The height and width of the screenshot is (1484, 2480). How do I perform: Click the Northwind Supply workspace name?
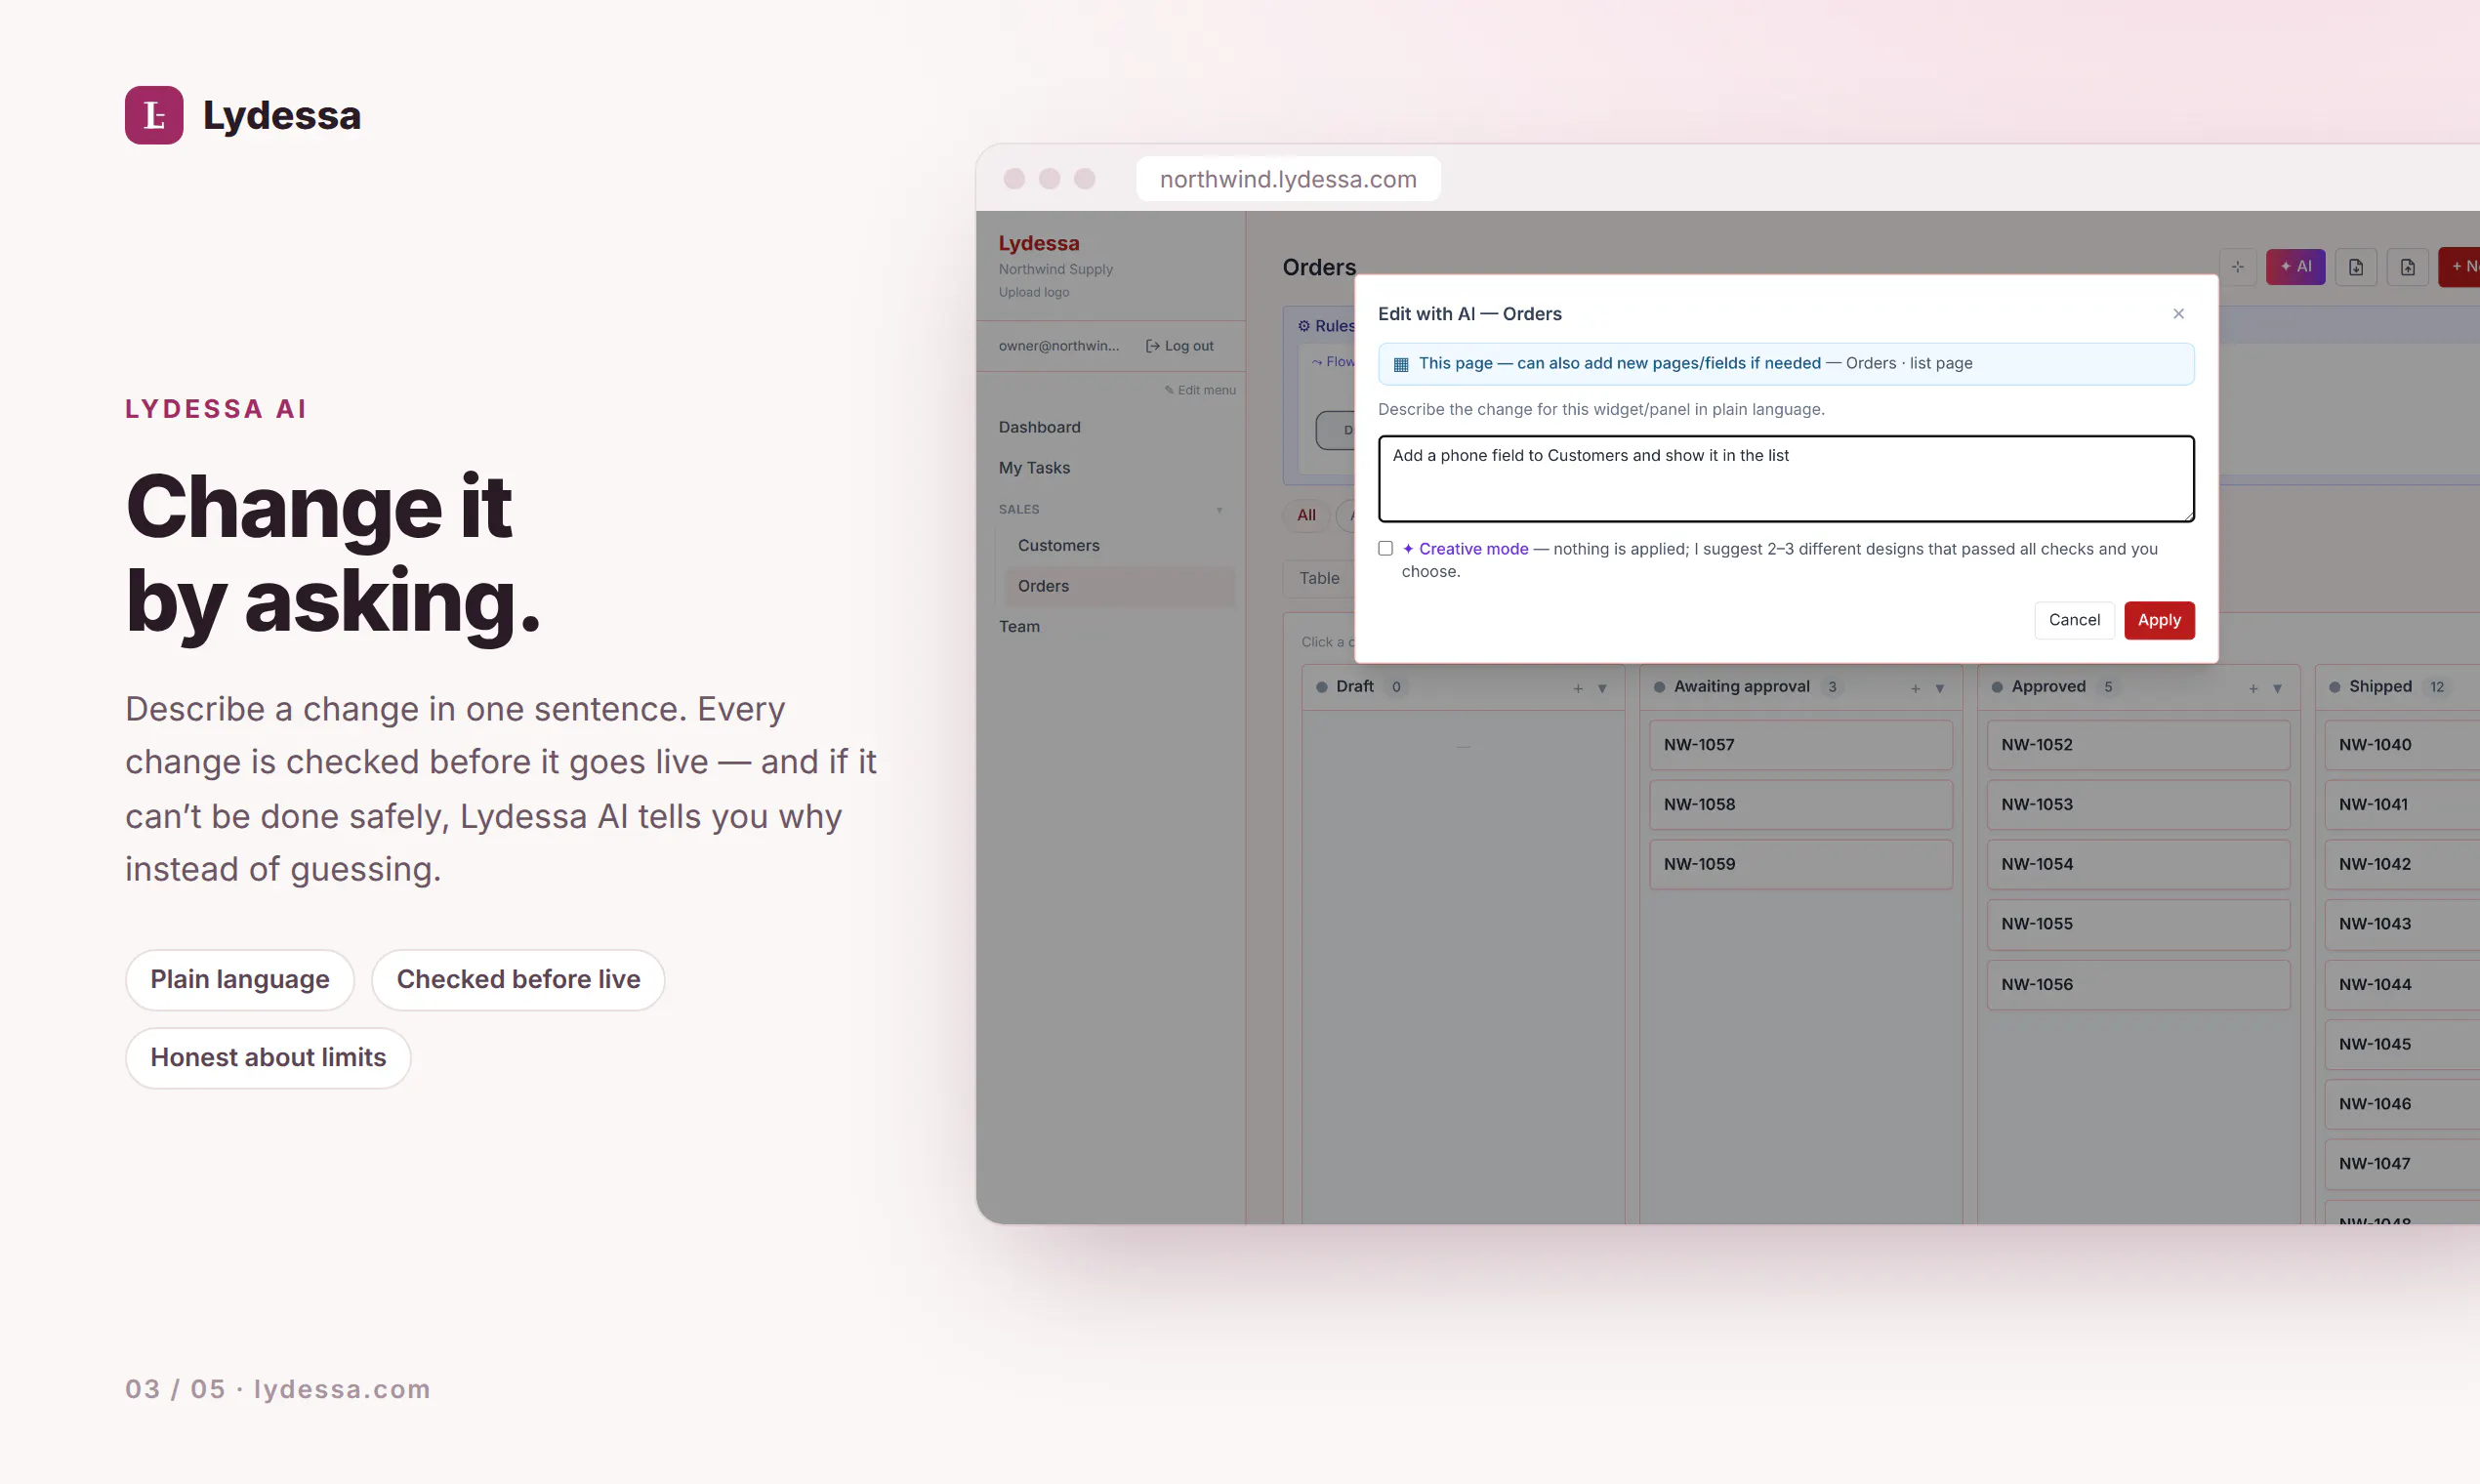(x=1055, y=269)
